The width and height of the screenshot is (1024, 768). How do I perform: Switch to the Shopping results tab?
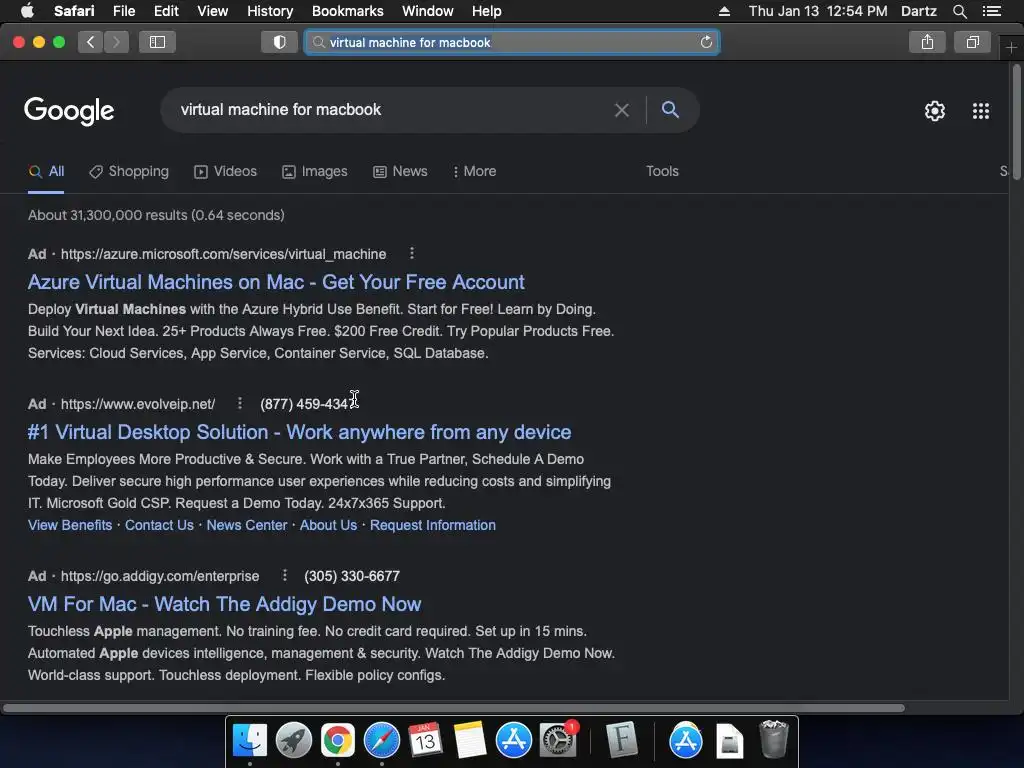click(129, 172)
